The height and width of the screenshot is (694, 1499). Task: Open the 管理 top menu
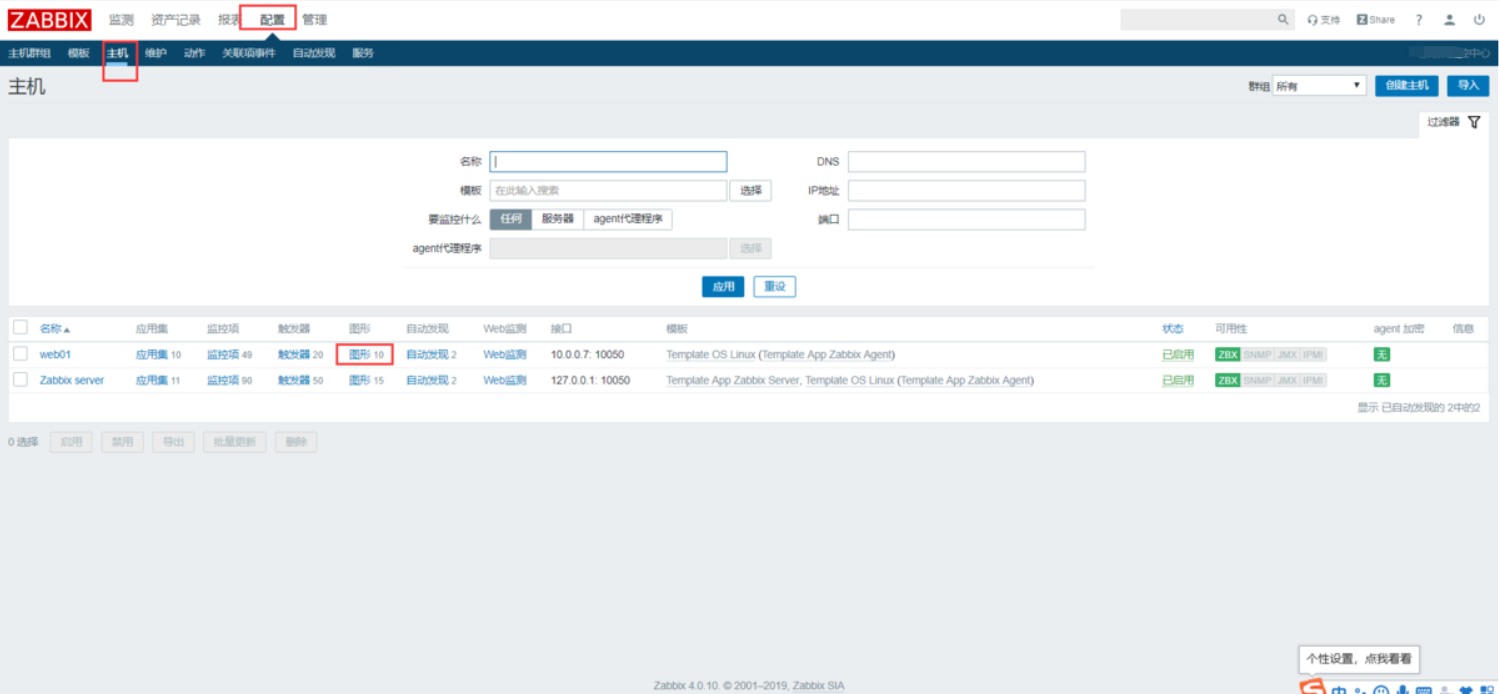pyautogui.click(x=315, y=20)
